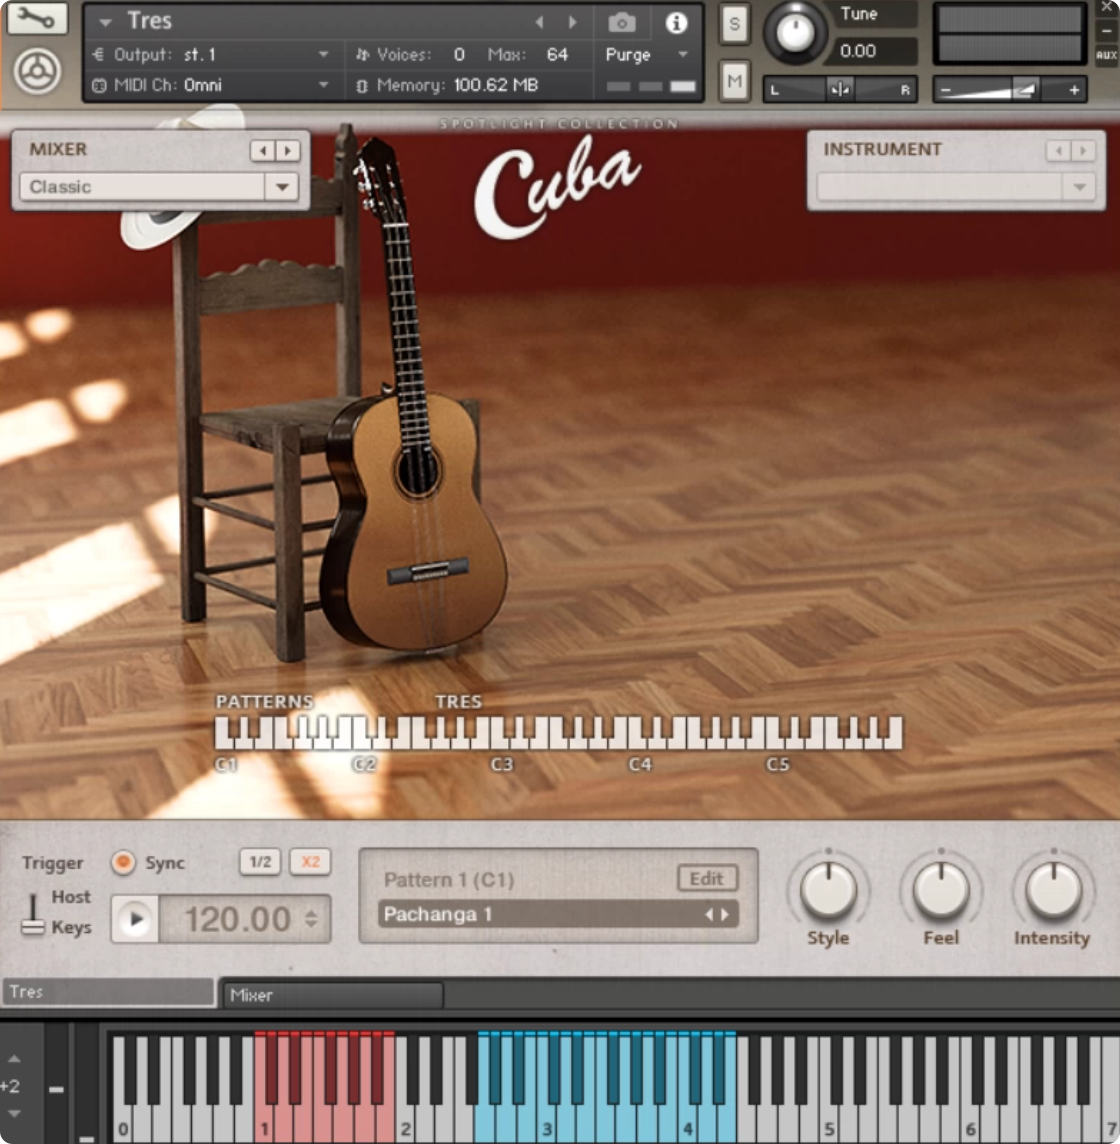Select previous Mixer preset arrow
Viewport: 1120px width, 1144px height.
click(x=263, y=150)
